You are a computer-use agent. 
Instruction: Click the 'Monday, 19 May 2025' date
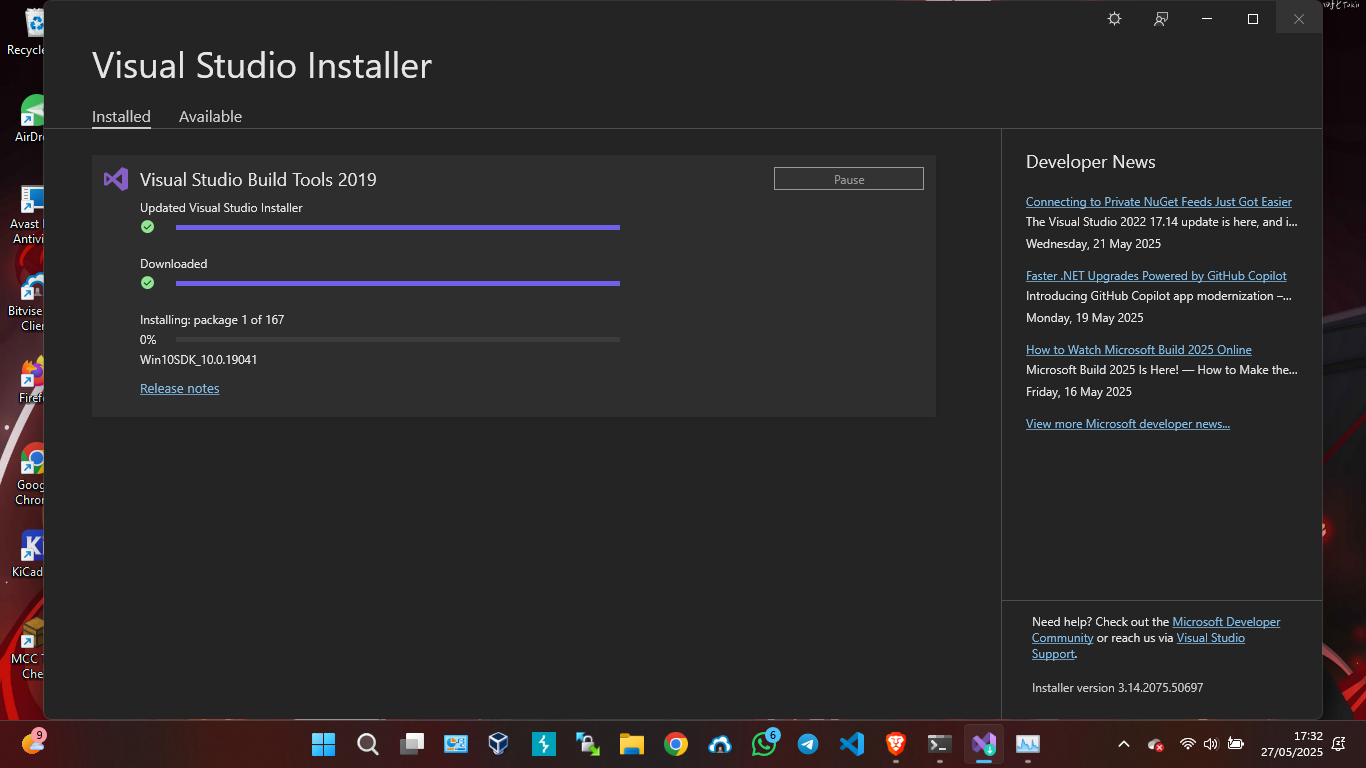pyautogui.click(x=1085, y=318)
